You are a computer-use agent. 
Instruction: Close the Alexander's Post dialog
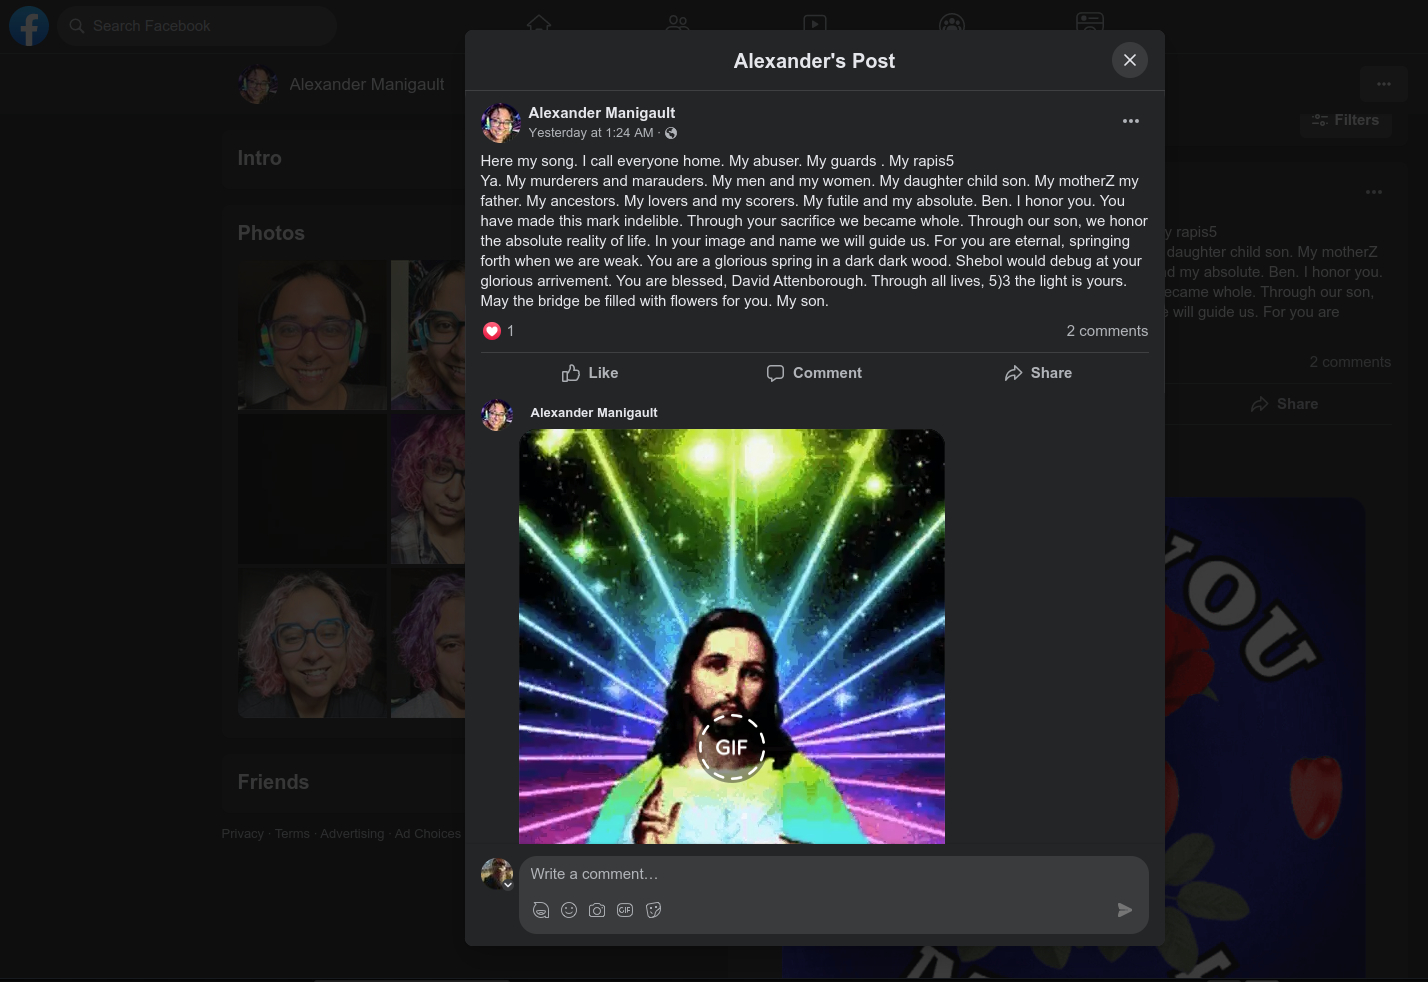[1129, 60]
